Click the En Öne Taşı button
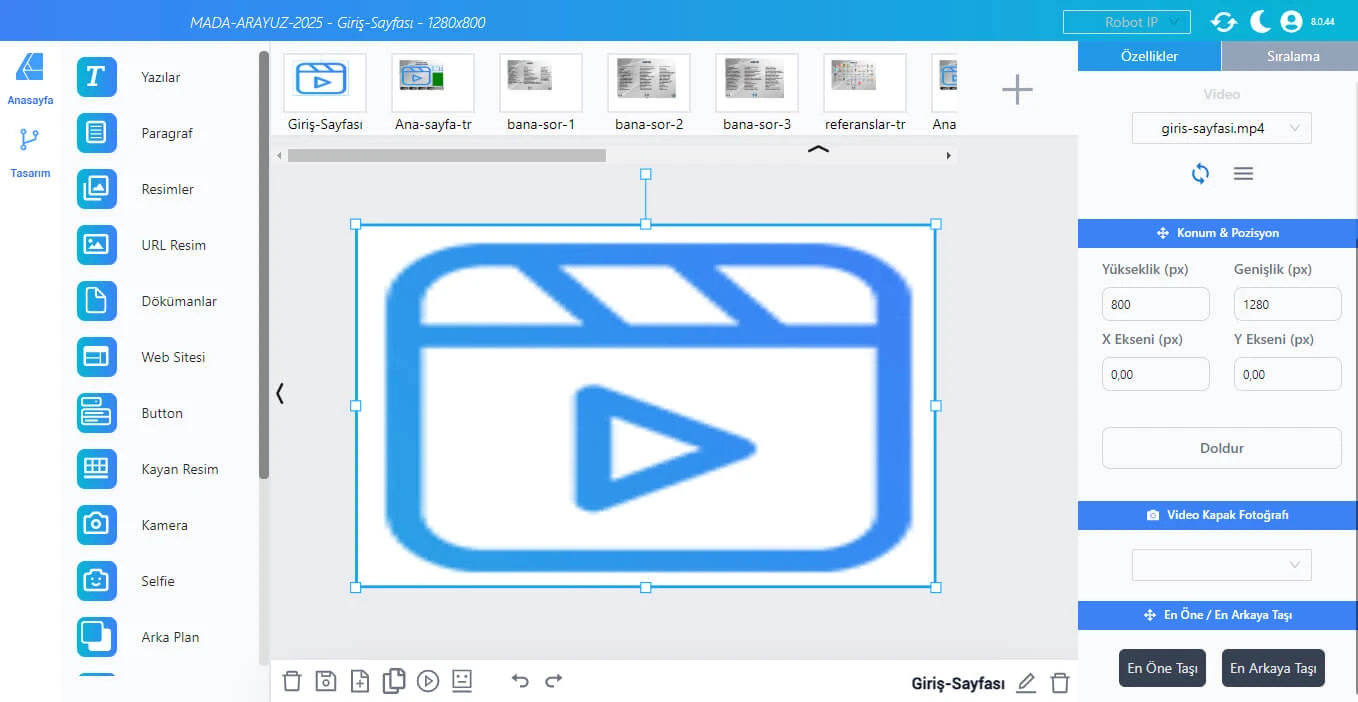 click(x=1162, y=668)
